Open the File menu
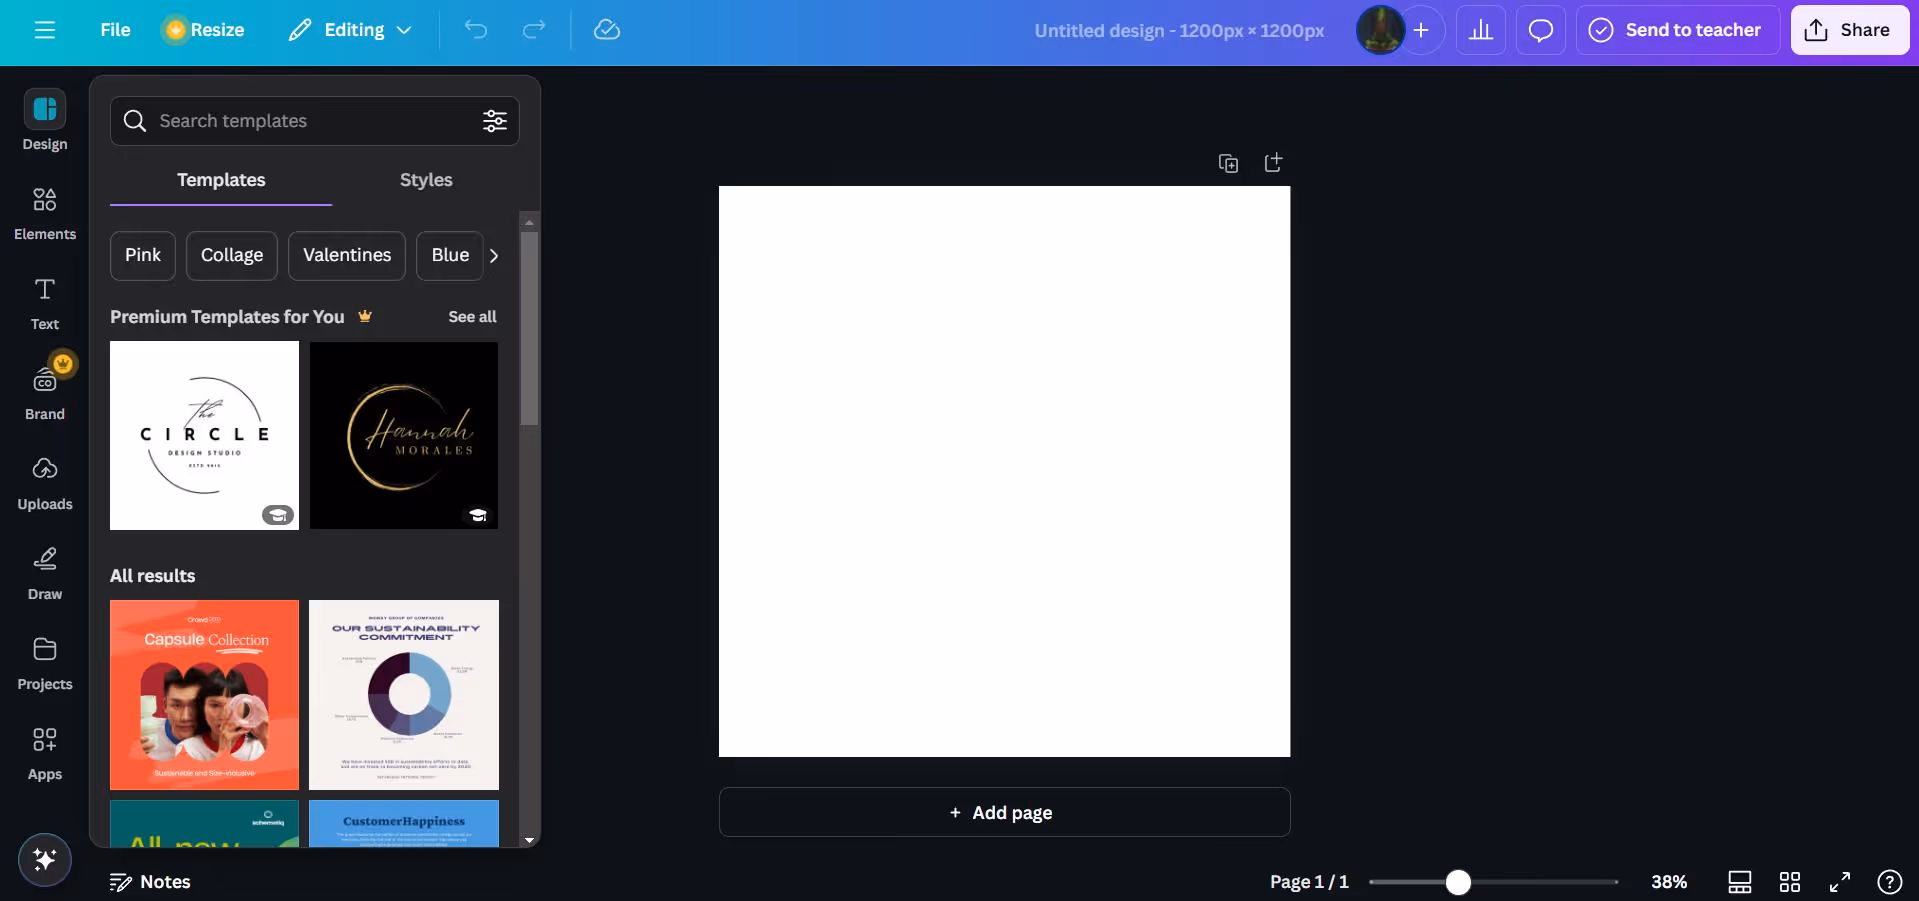Image resolution: width=1919 pixels, height=901 pixels. point(114,30)
